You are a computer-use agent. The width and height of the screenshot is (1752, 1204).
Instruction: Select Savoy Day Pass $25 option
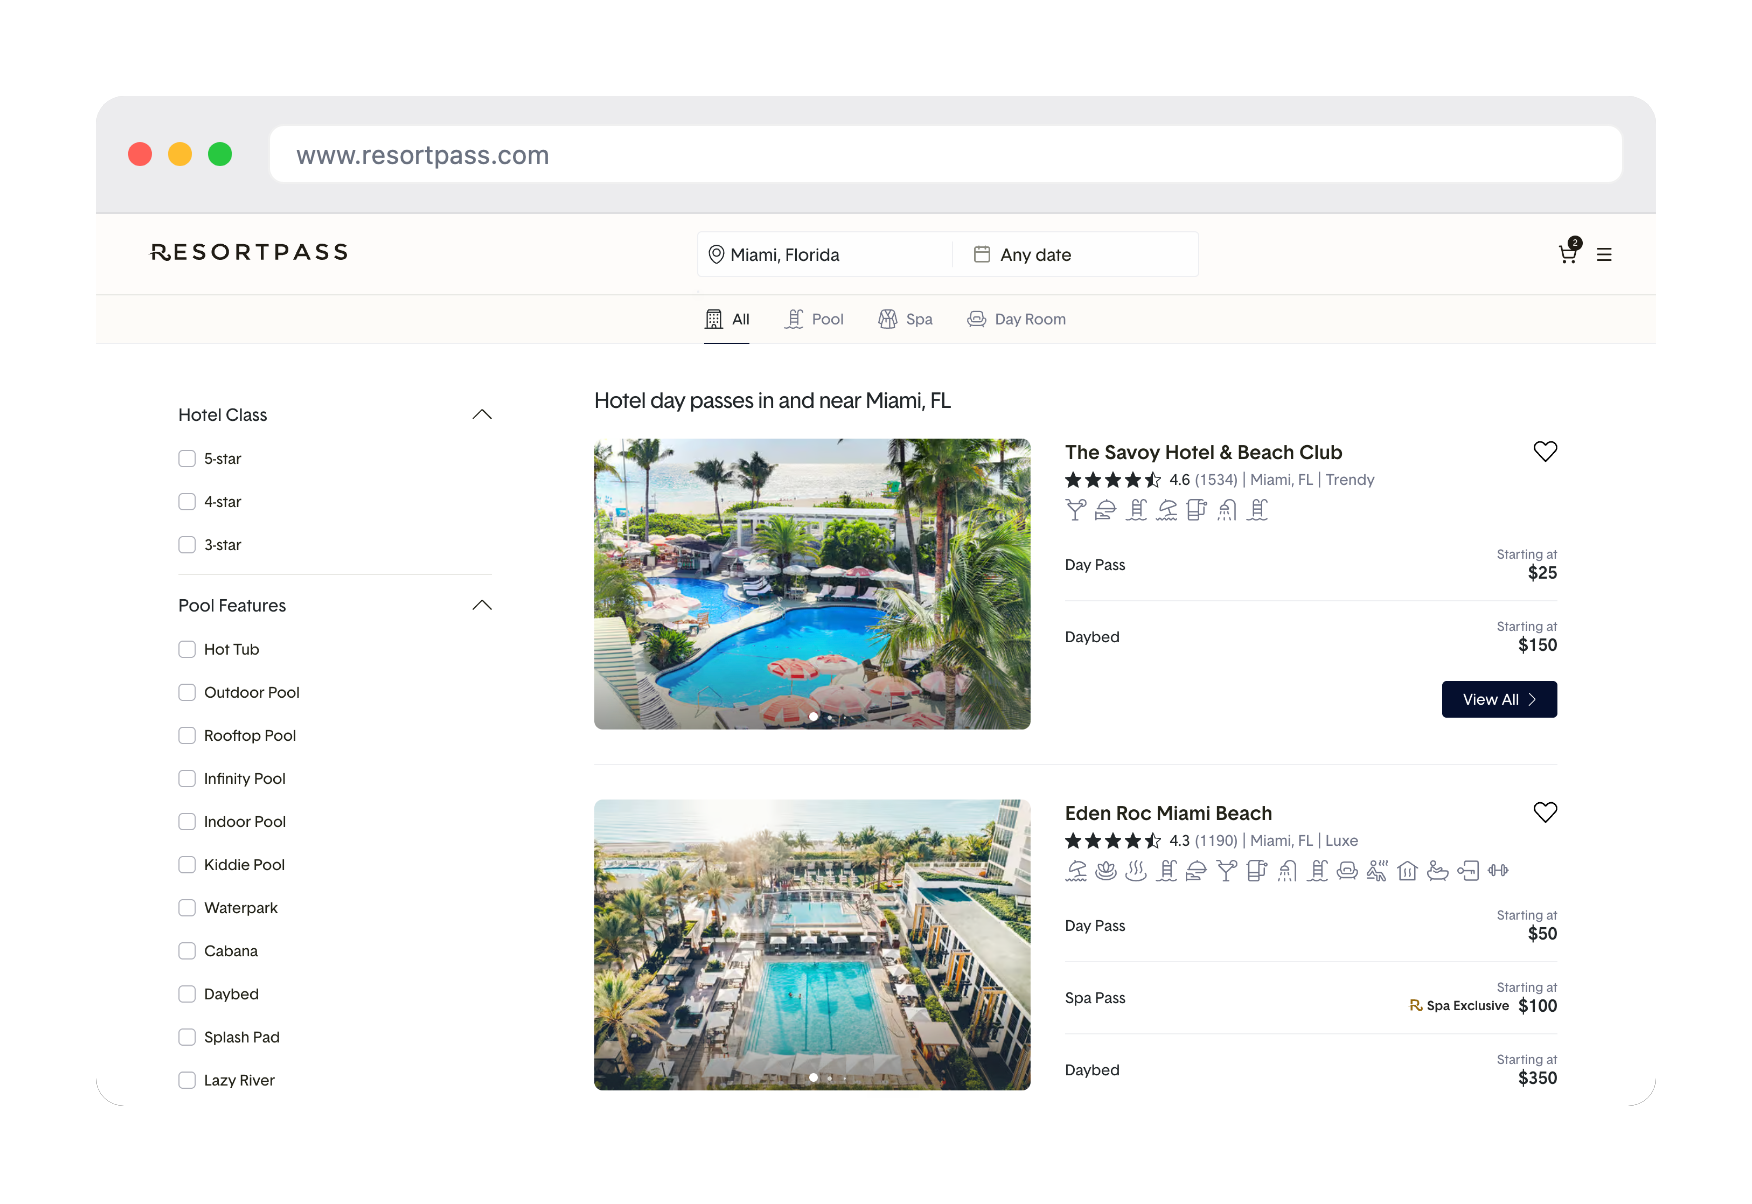tap(1311, 565)
